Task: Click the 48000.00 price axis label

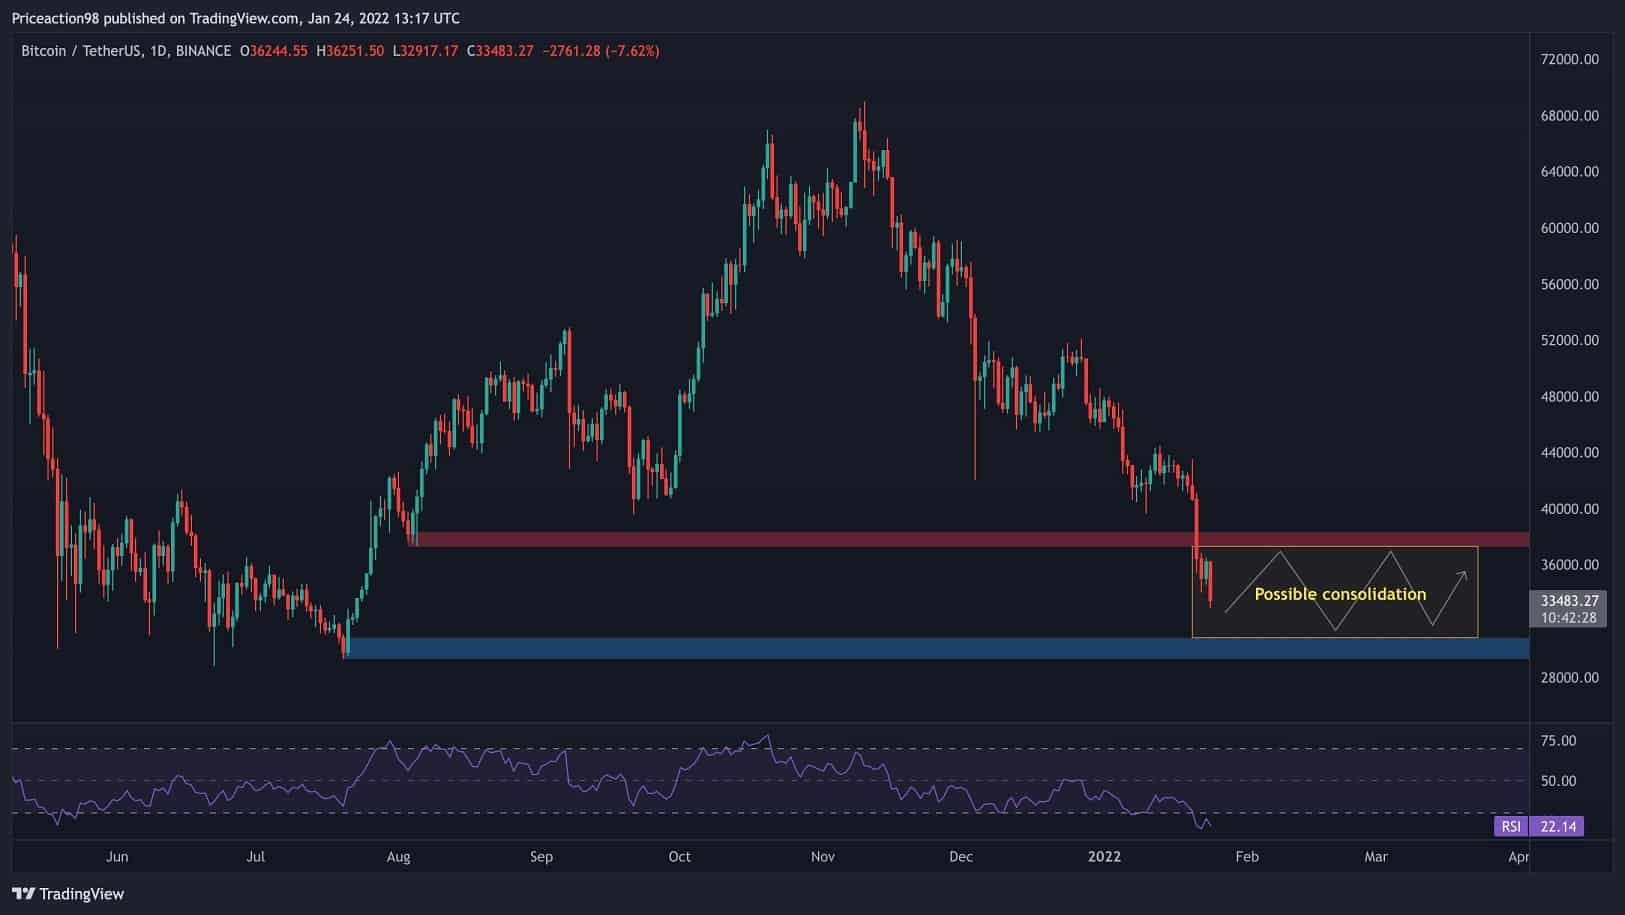Action: tap(1570, 396)
